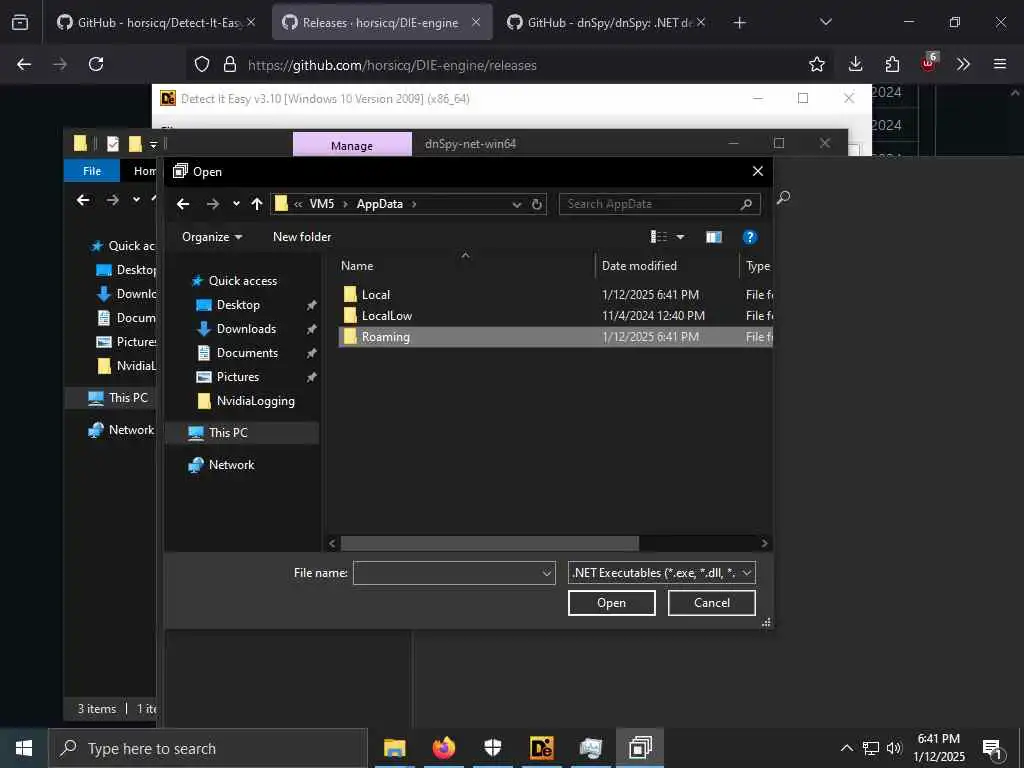This screenshot has width=1024, height=768.
Task: Open the Manage tab in File Explorer
Action: coord(351,146)
